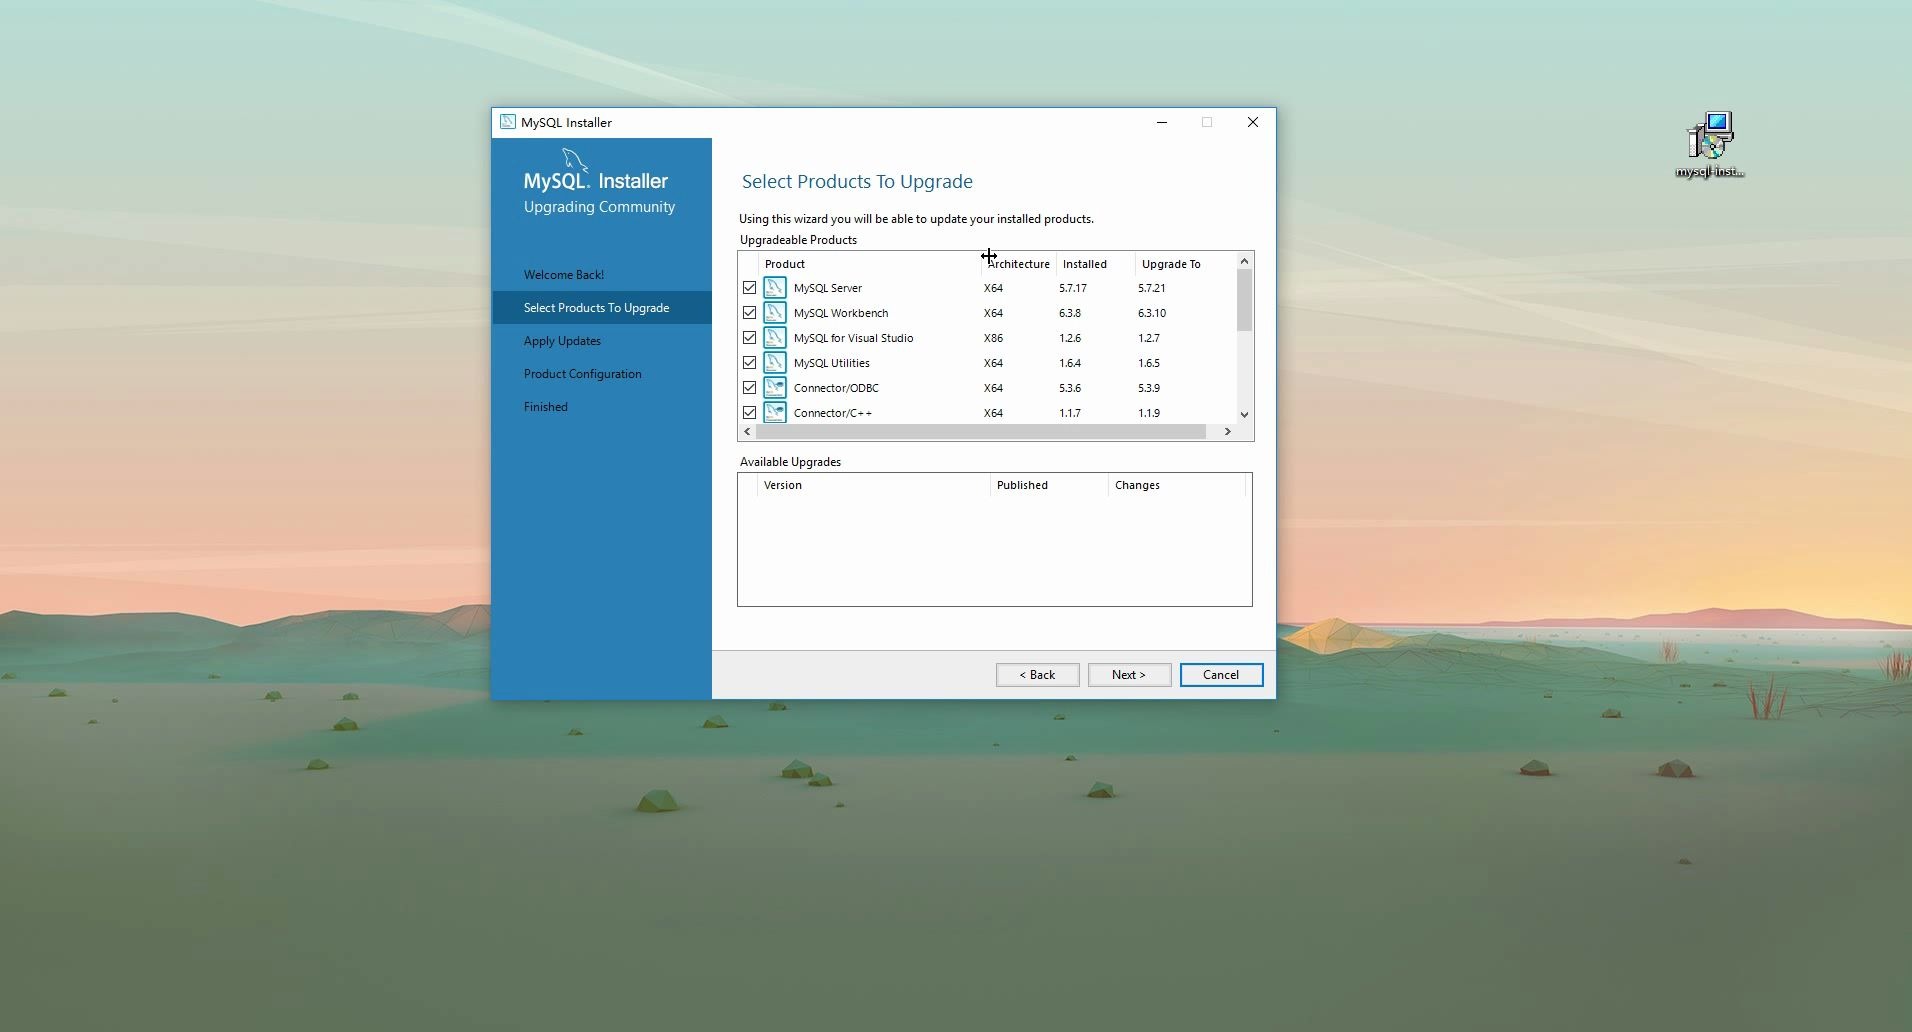Click the Connector/C++ product icon
1912x1032 pixels.
point(775,412)
